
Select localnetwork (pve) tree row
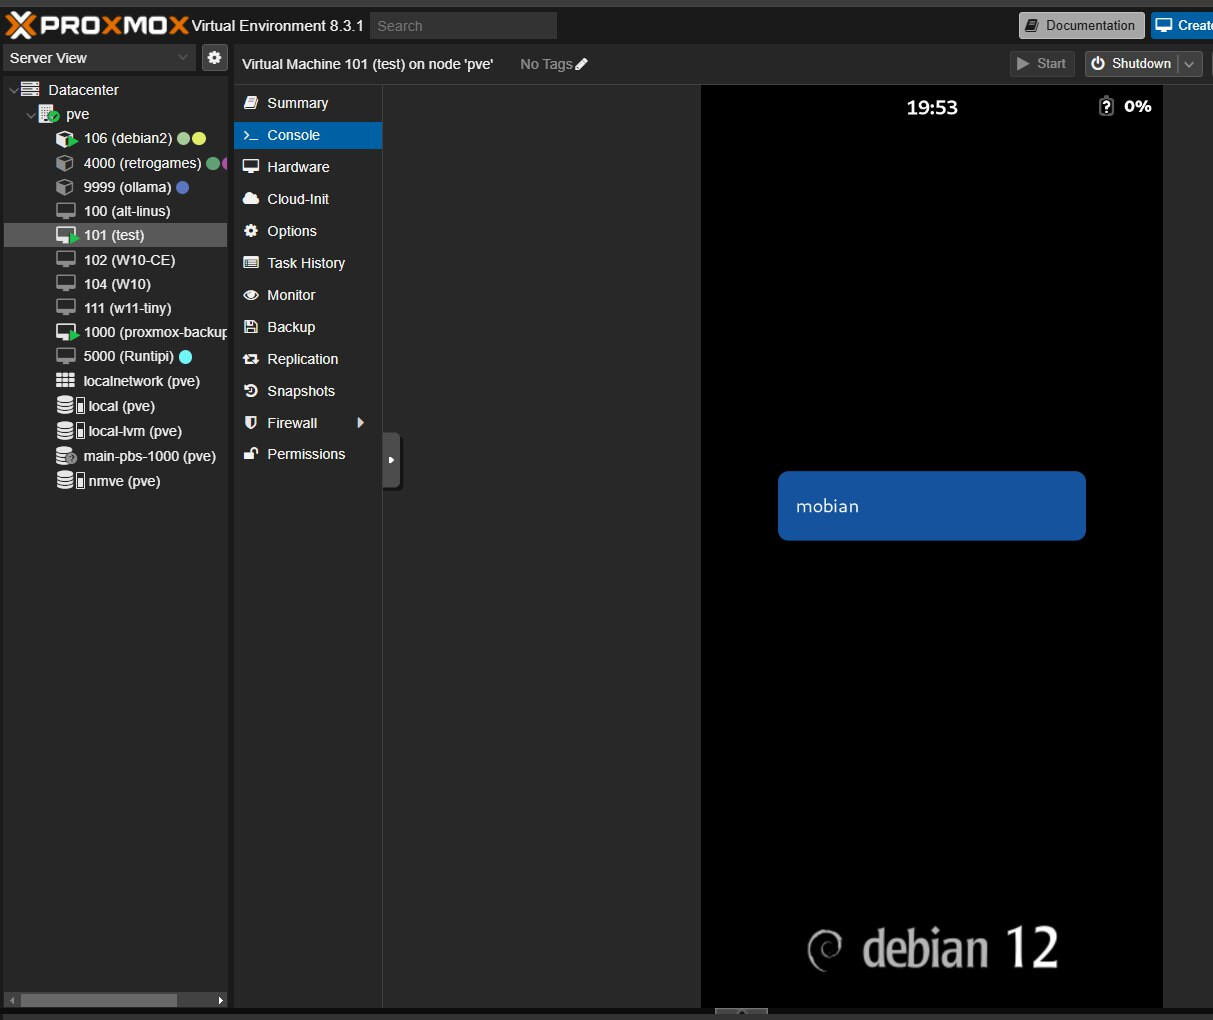point(116,381)
